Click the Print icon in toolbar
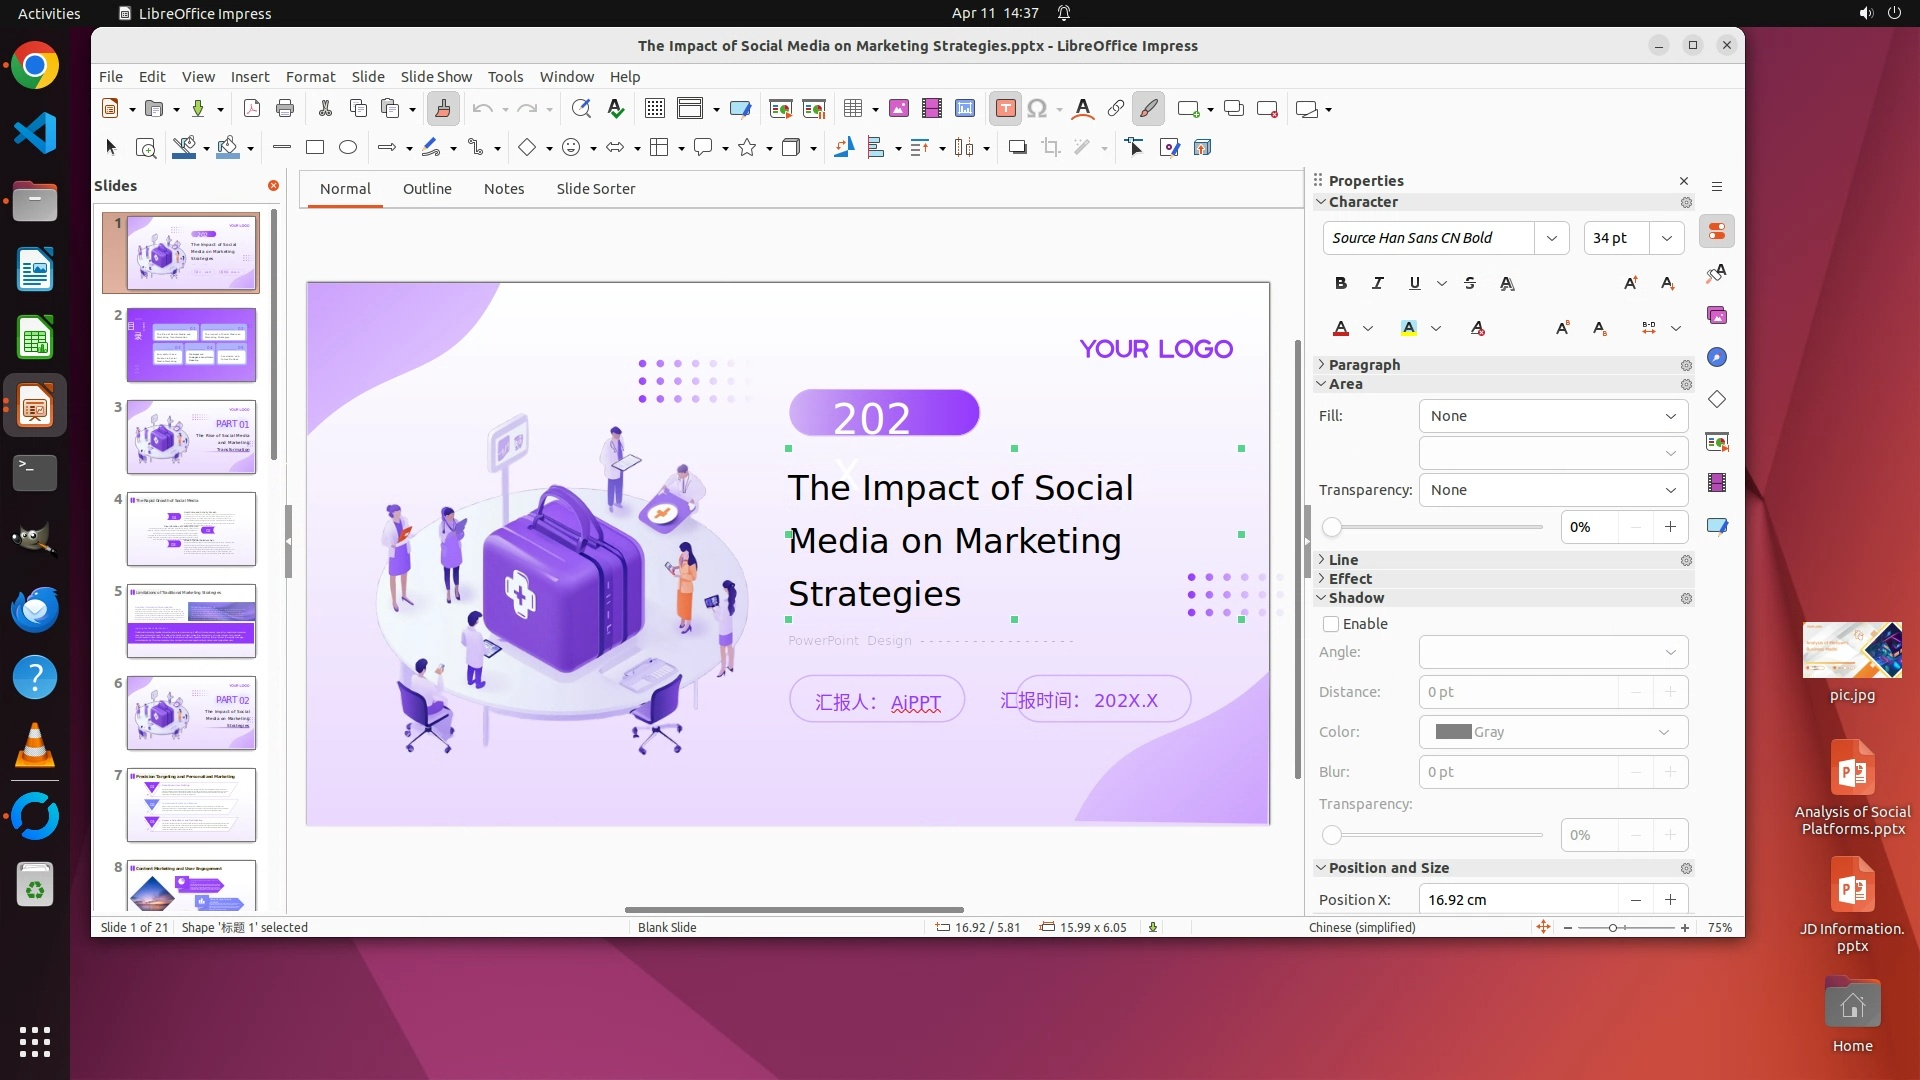 pos(285,109)
